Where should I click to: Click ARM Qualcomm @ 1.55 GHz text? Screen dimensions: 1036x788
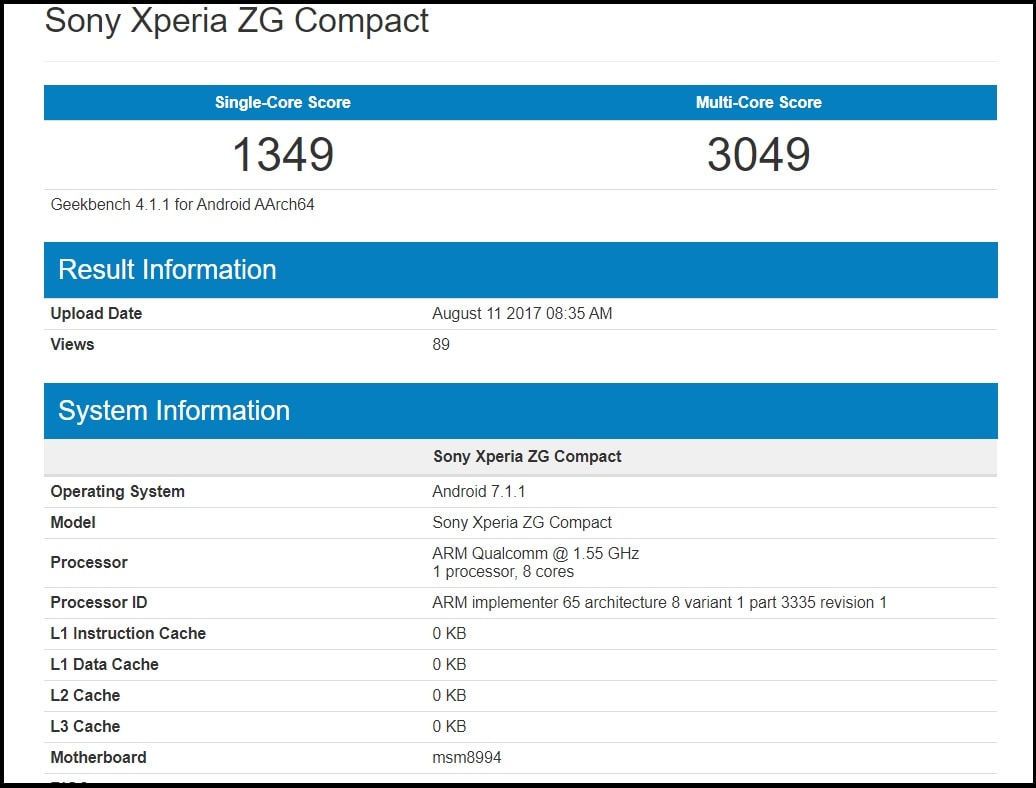click(536, 554)
